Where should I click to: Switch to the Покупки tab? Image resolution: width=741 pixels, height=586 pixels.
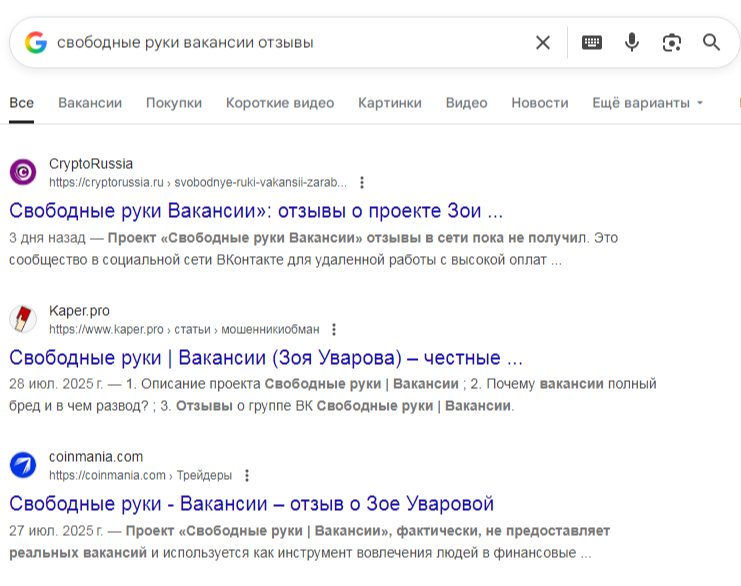point(174,103)
